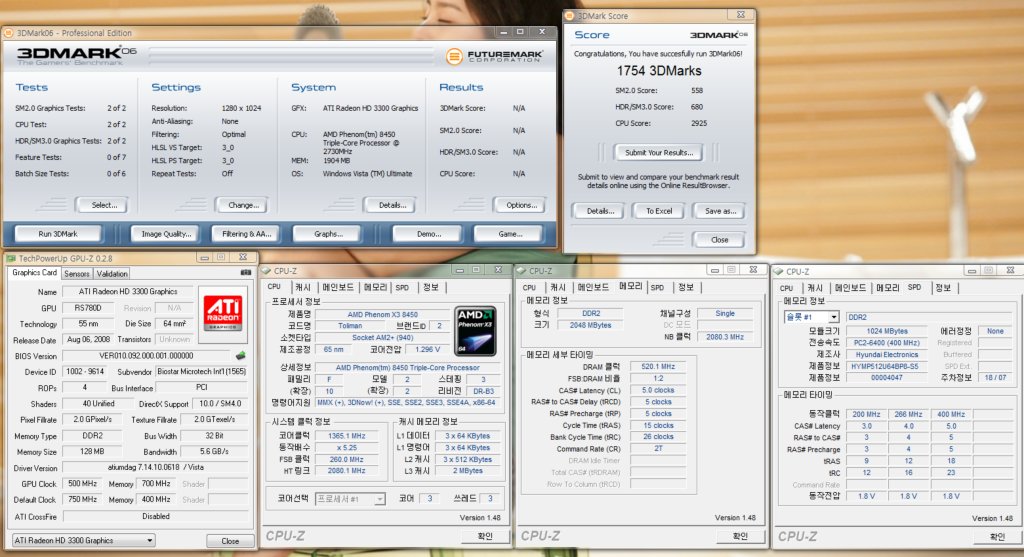Screen dimensions: 1024x557
Task: Click the part number HYMP512U64BP8-S5
Action: tap(886, 366)
